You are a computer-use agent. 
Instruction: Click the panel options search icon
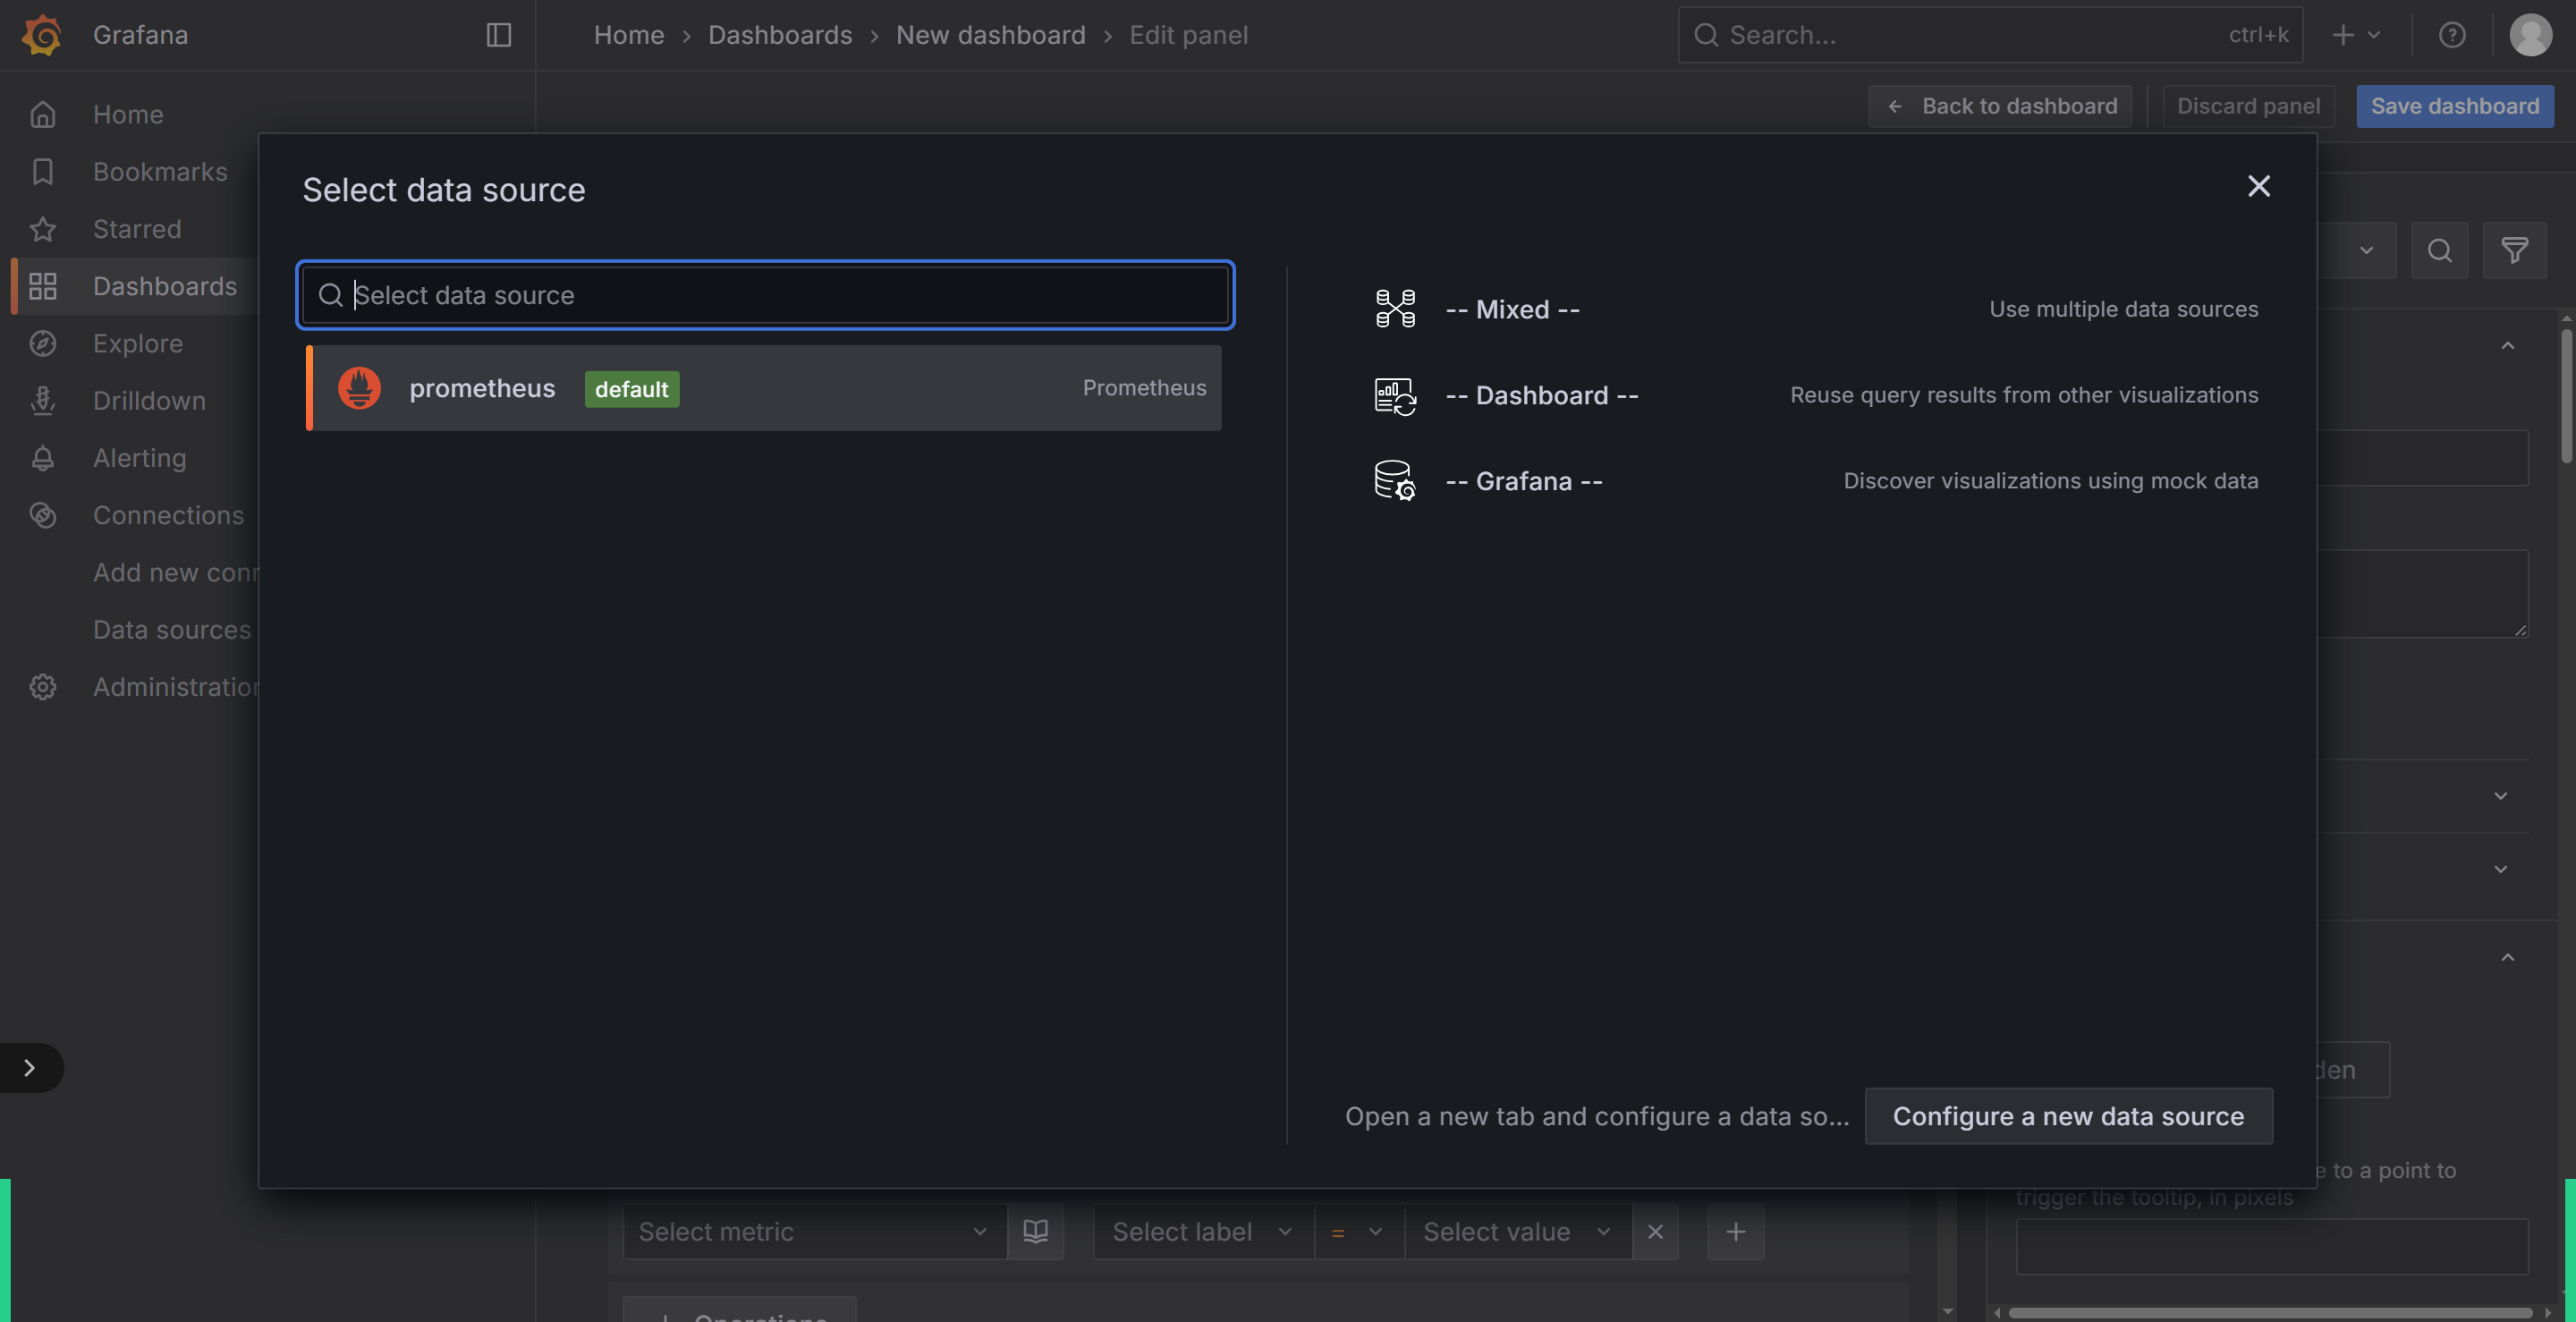2439,250
